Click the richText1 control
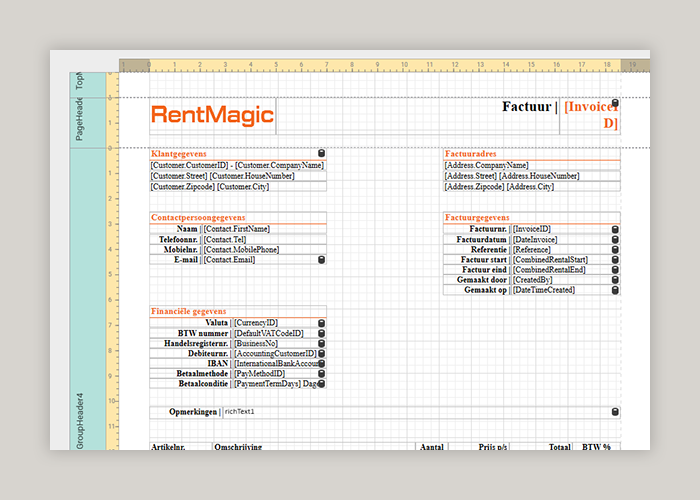 coord(421,412)
